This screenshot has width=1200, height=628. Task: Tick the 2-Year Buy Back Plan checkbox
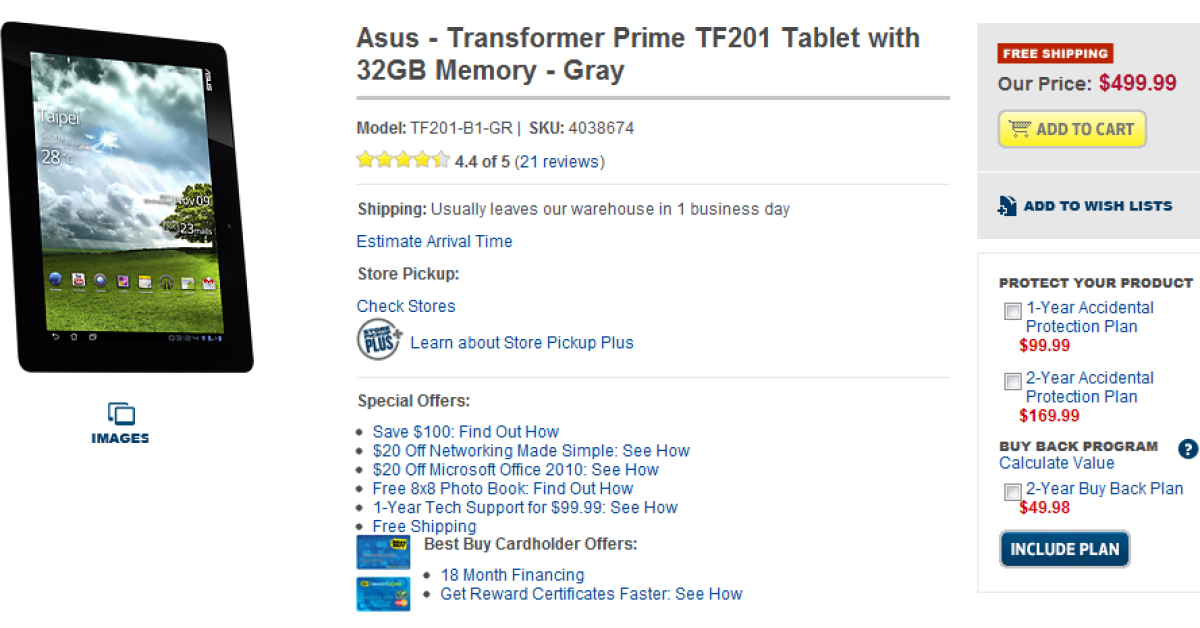(x=1013, y=492)
